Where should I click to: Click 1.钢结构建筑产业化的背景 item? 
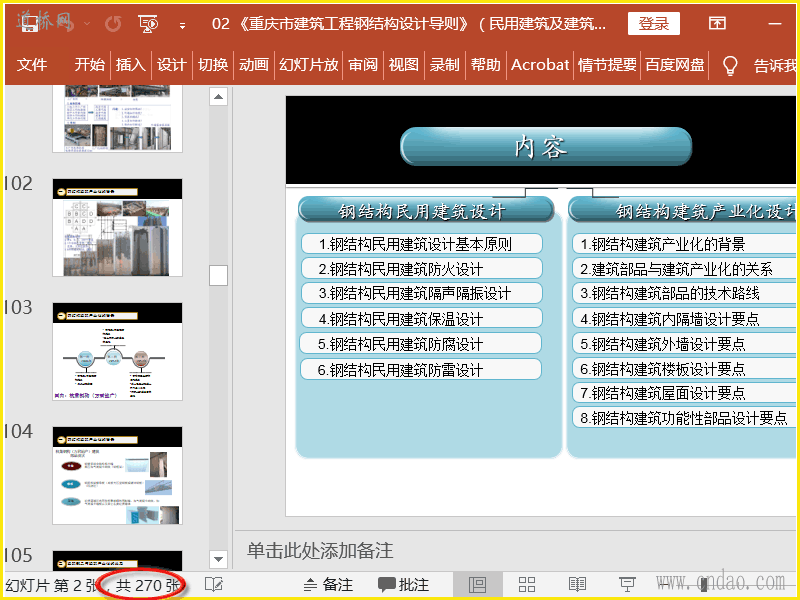click(x=685, y=244)
